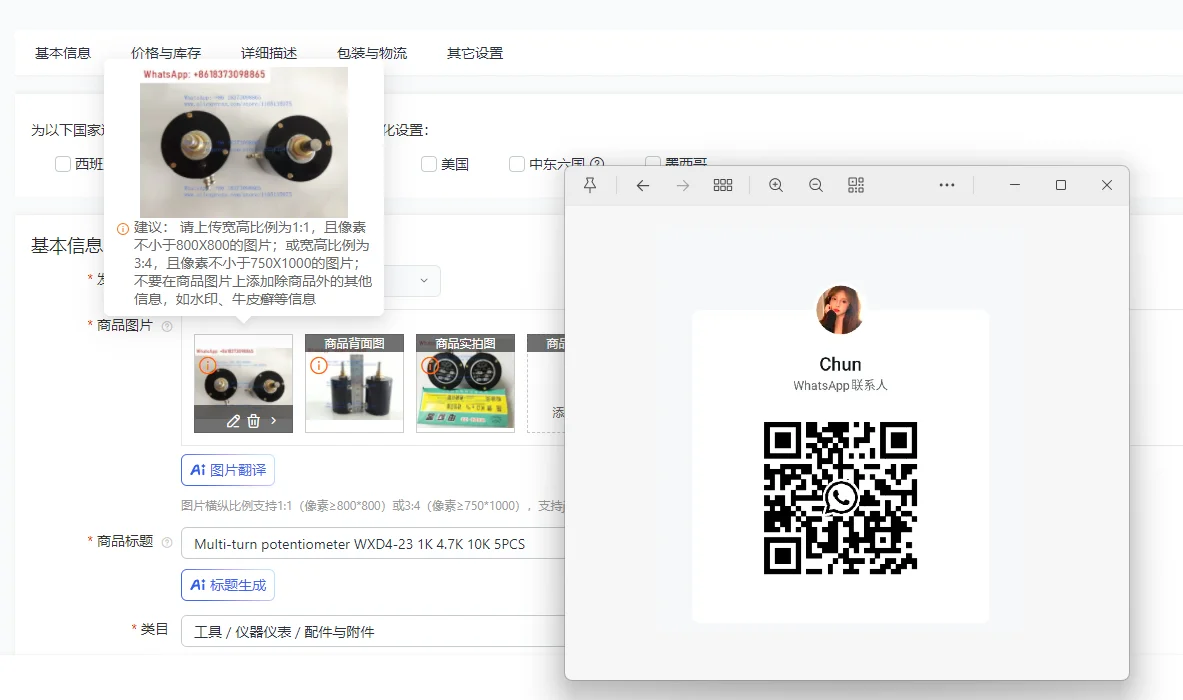Open the thumbnail grid view in the viewer
Viewport: 1183px width, 700px height.
723,185
